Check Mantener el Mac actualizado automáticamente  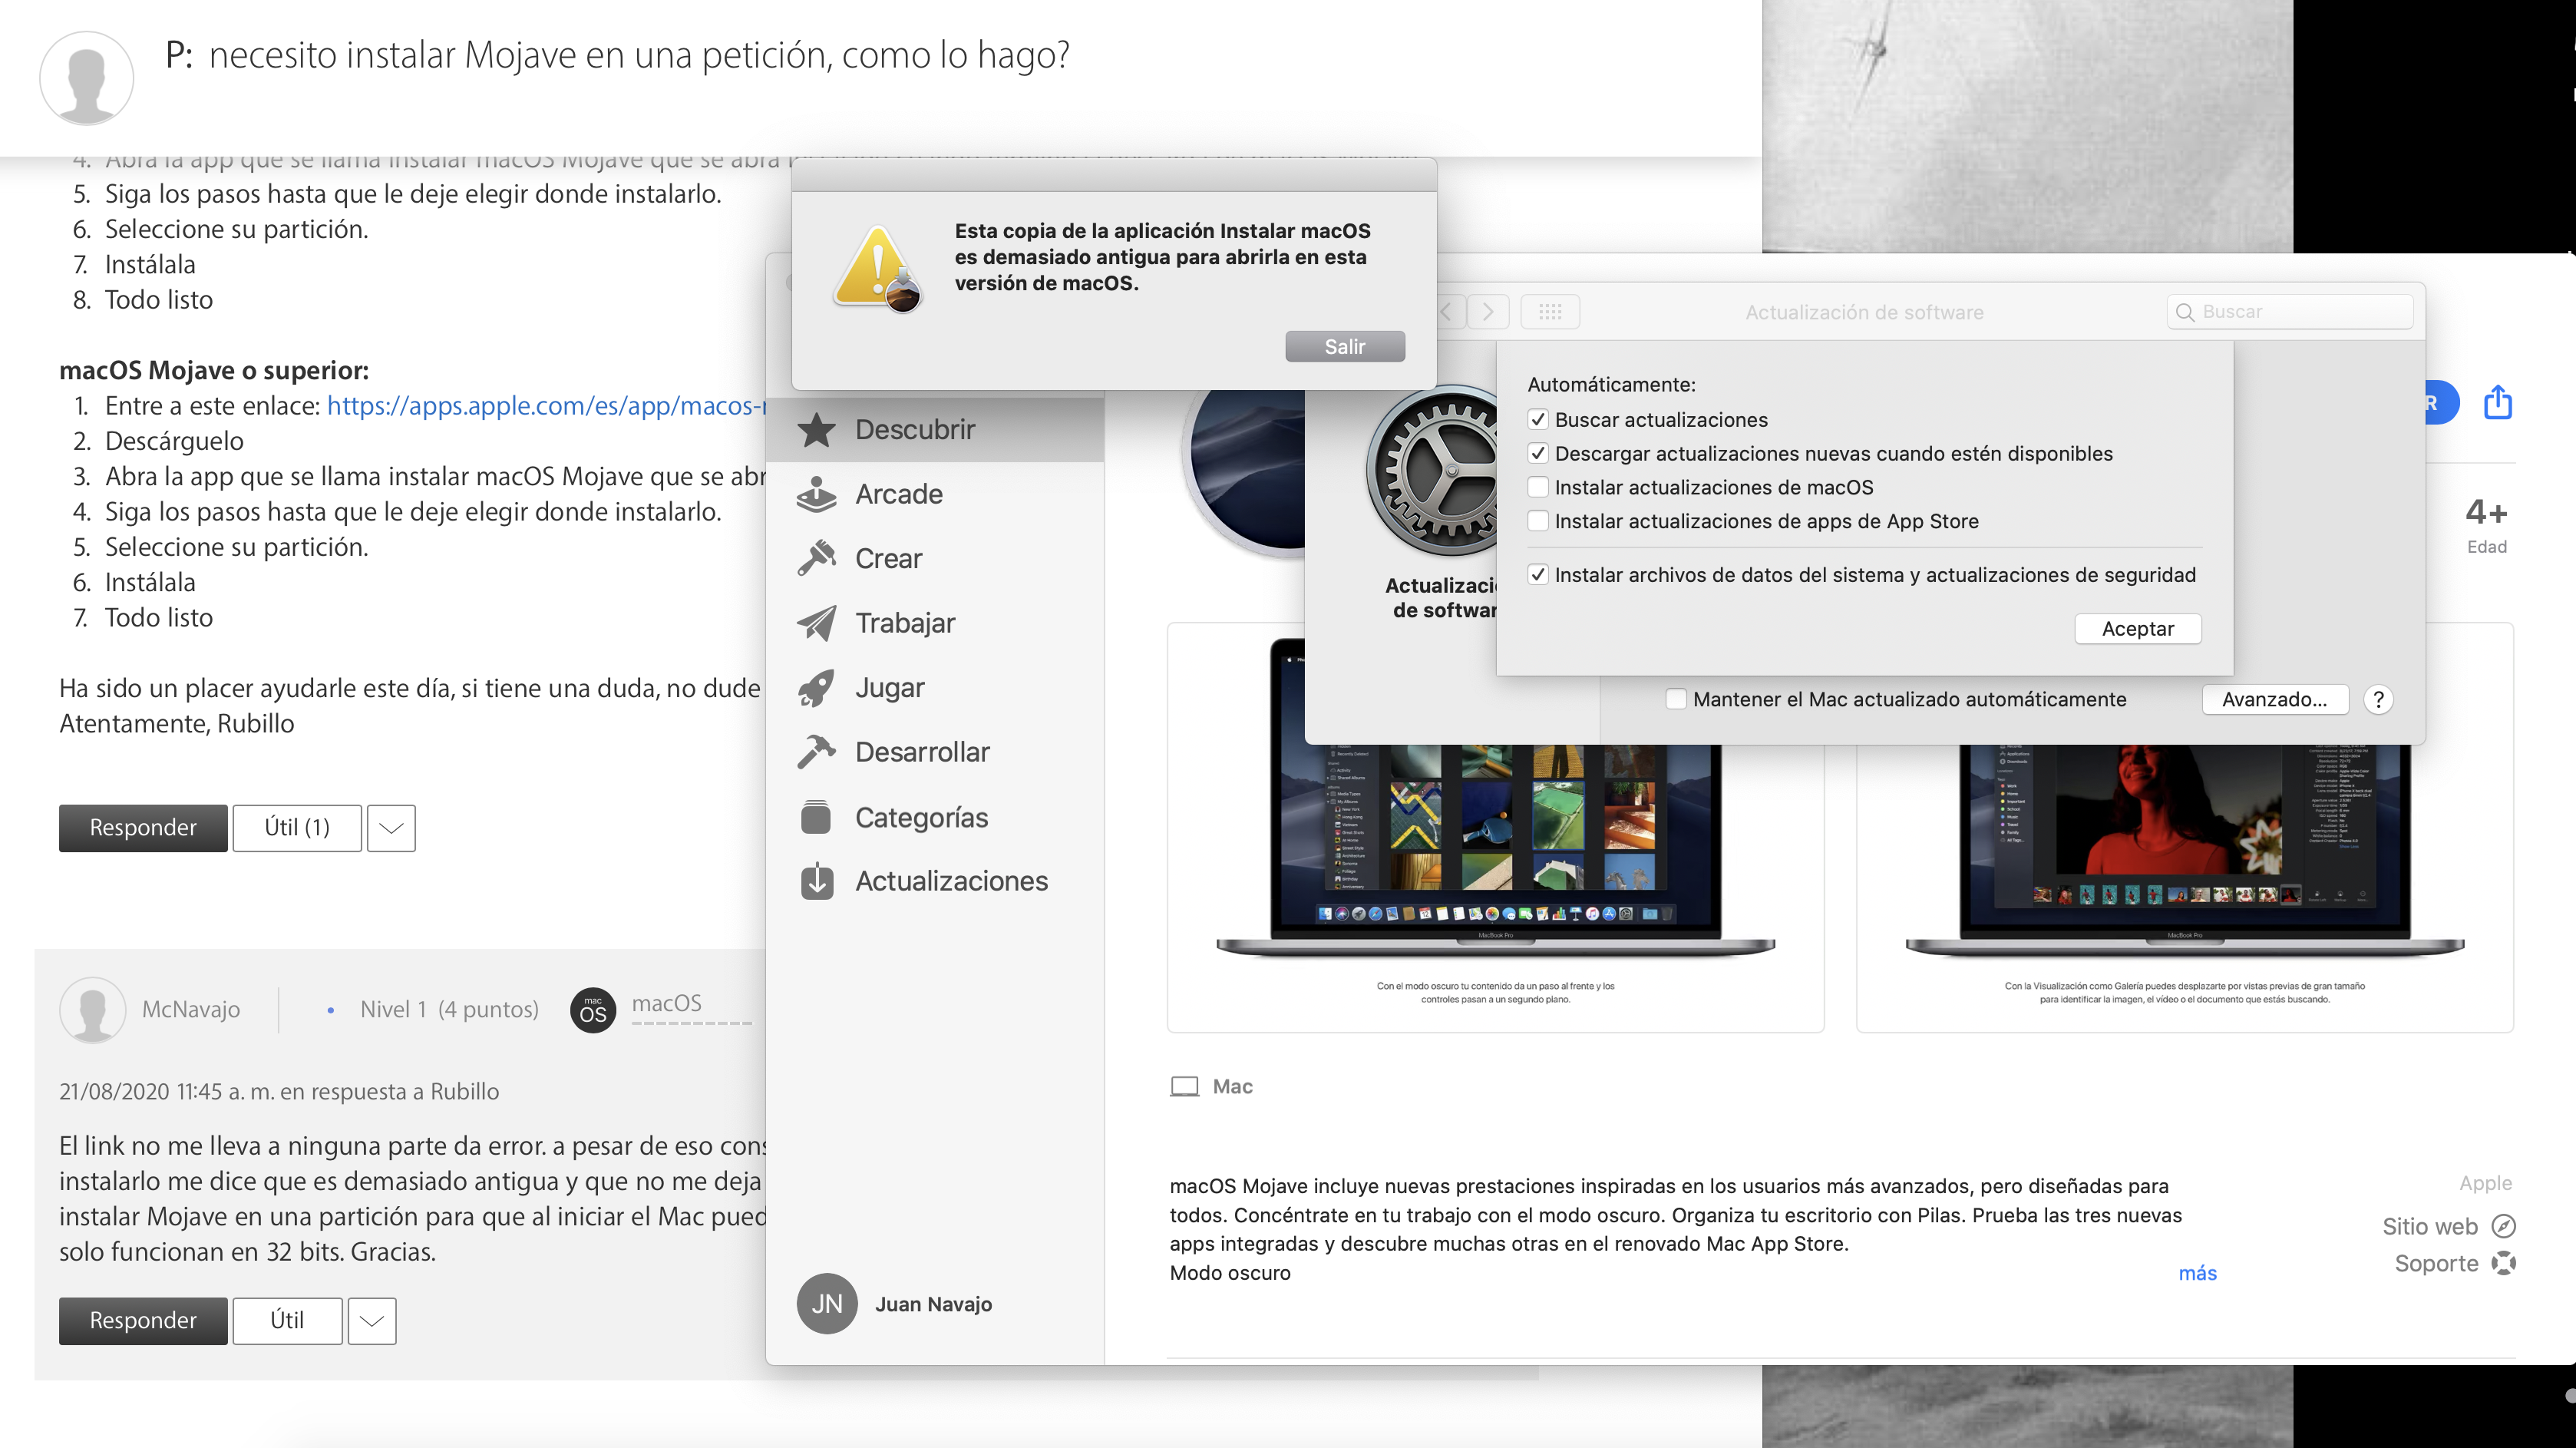click(1676, 699)
